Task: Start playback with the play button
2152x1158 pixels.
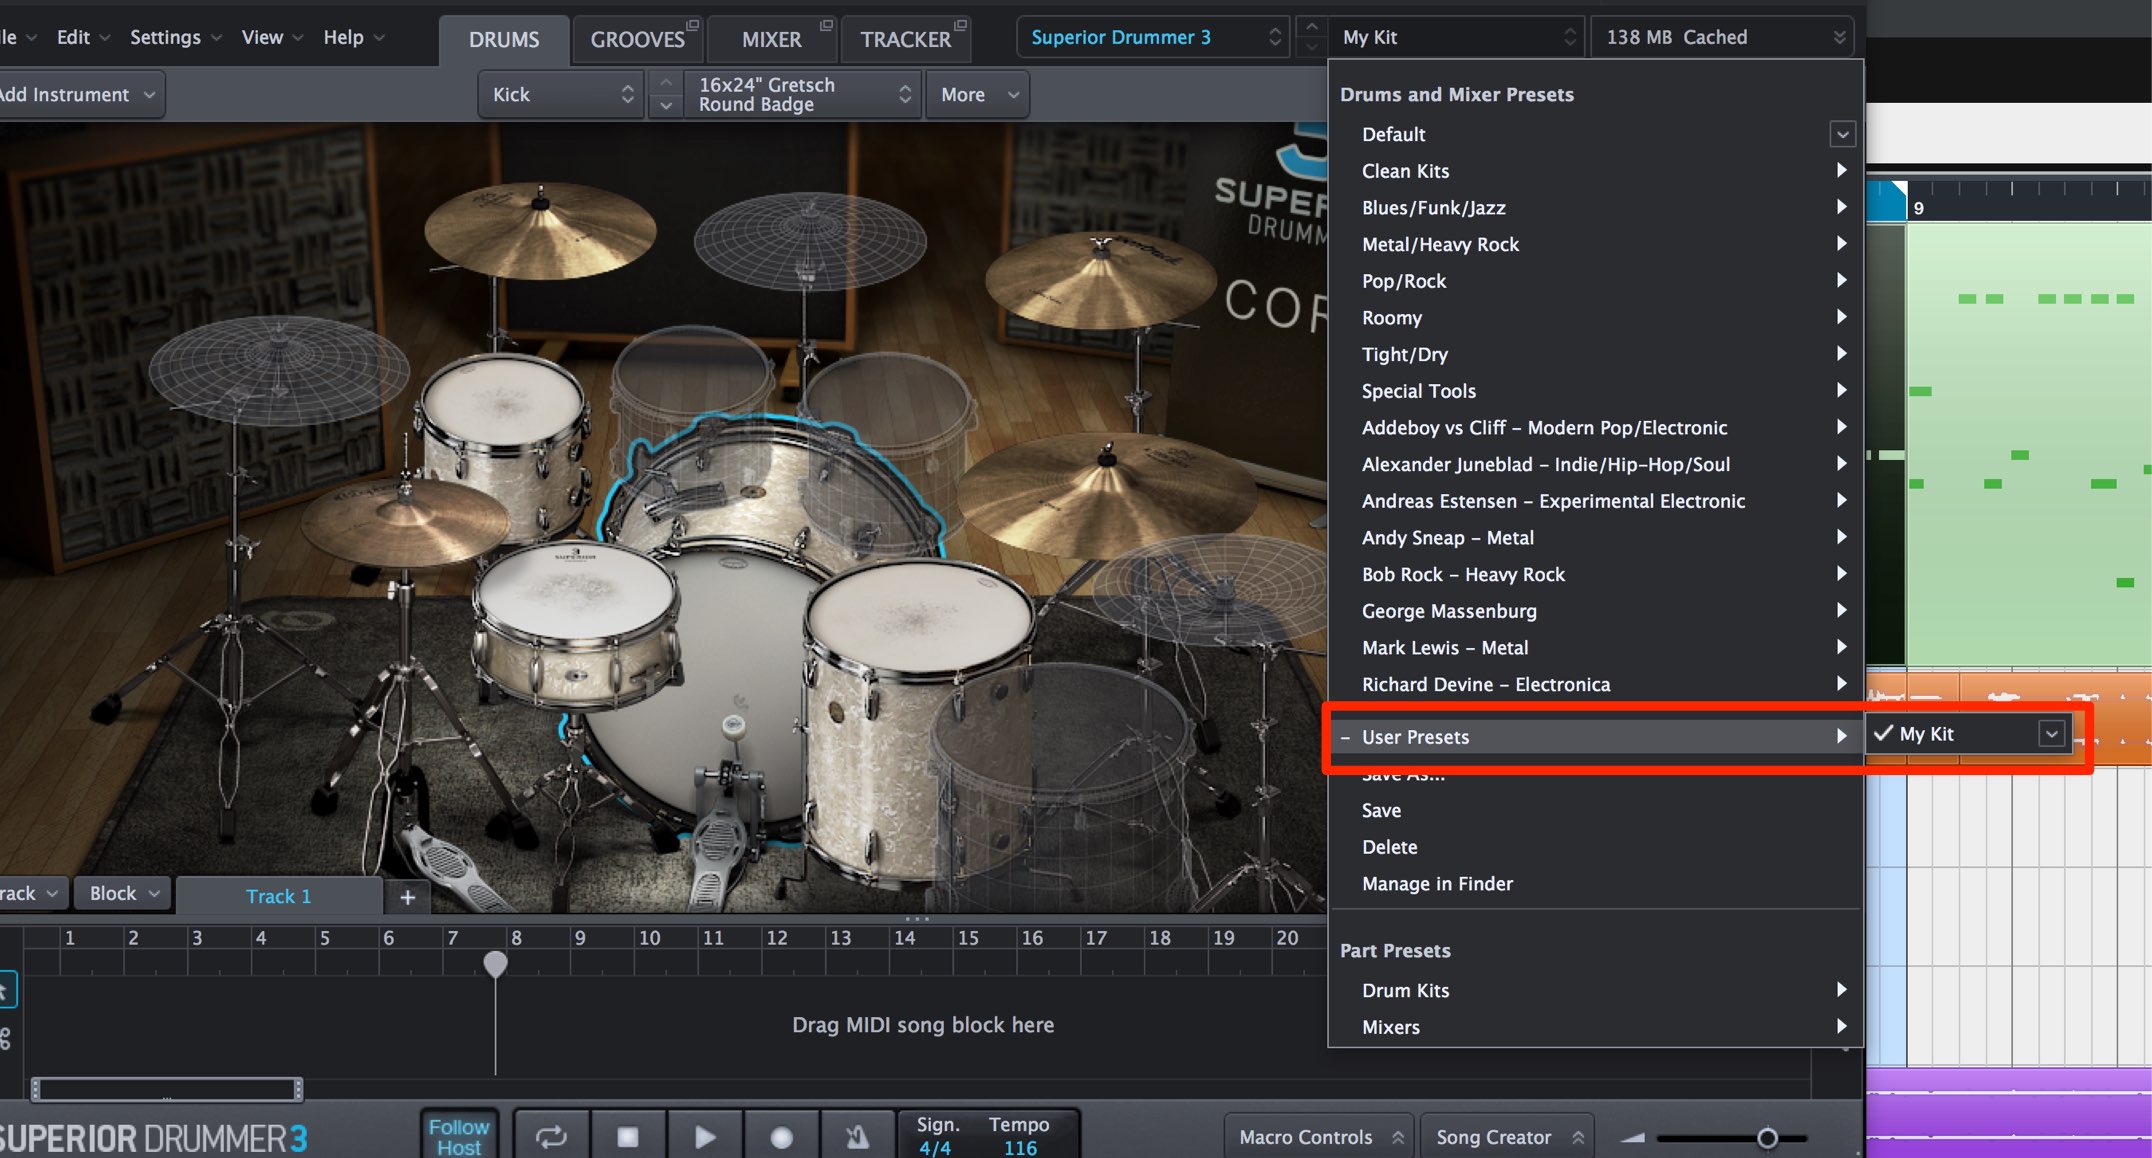Action: pyautogui.click(x=705, y=1137)
